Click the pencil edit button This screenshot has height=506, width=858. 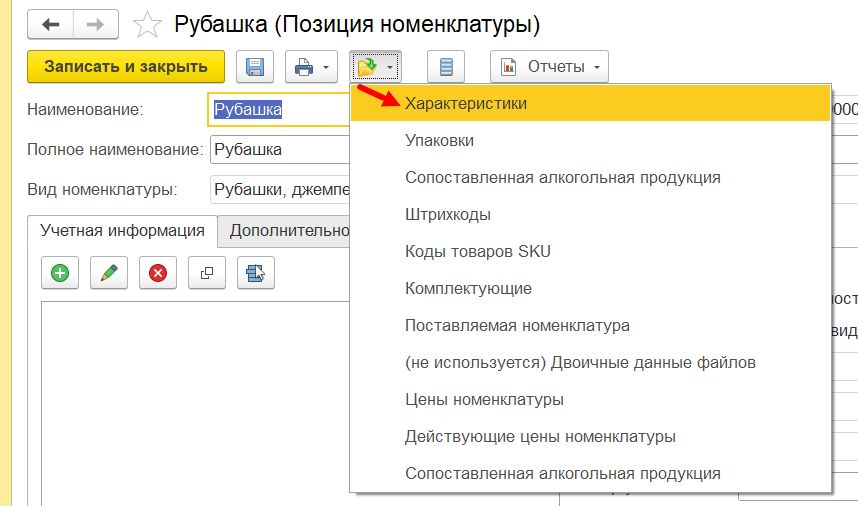(x=109, y=272)
